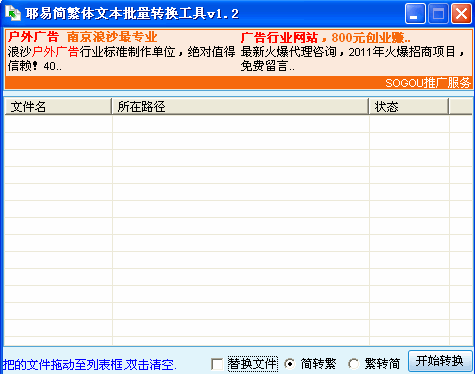
Task: Click the 状态 column header
Action: click(409, 106)
